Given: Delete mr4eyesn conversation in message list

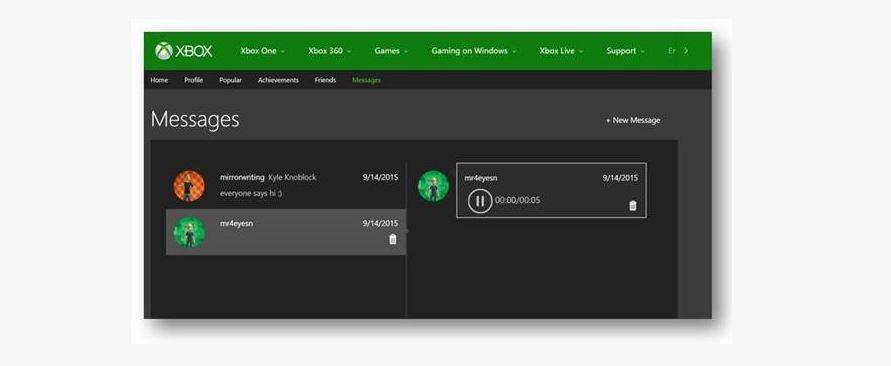Looking at the screenshot, I should pyautogui.click(x=392, y=240).
